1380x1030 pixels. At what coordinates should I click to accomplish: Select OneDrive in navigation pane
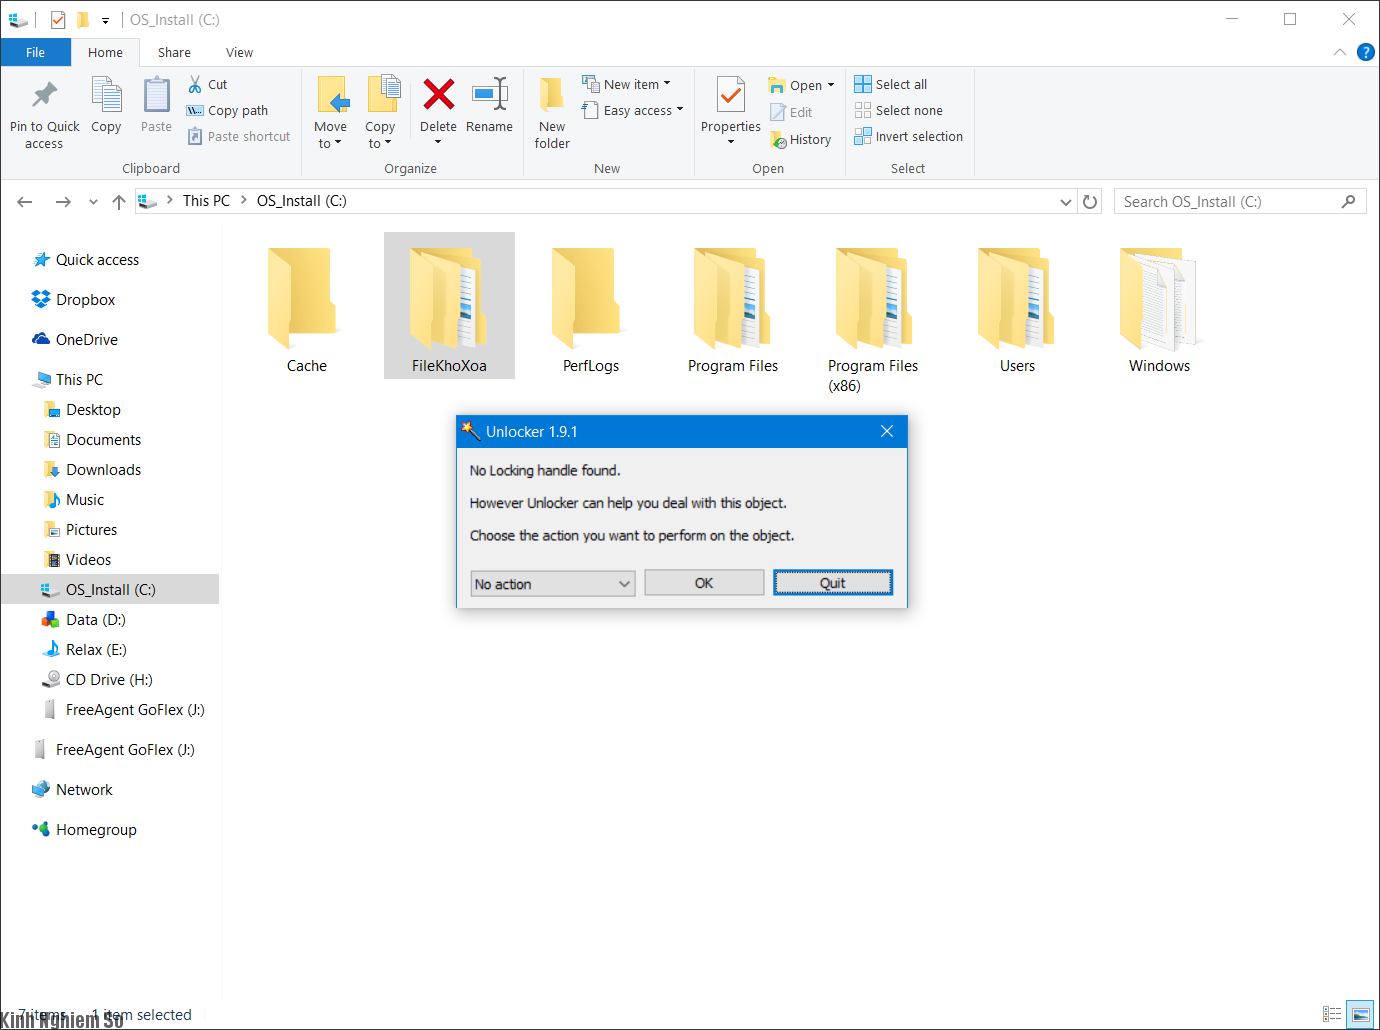pos(86,340)
